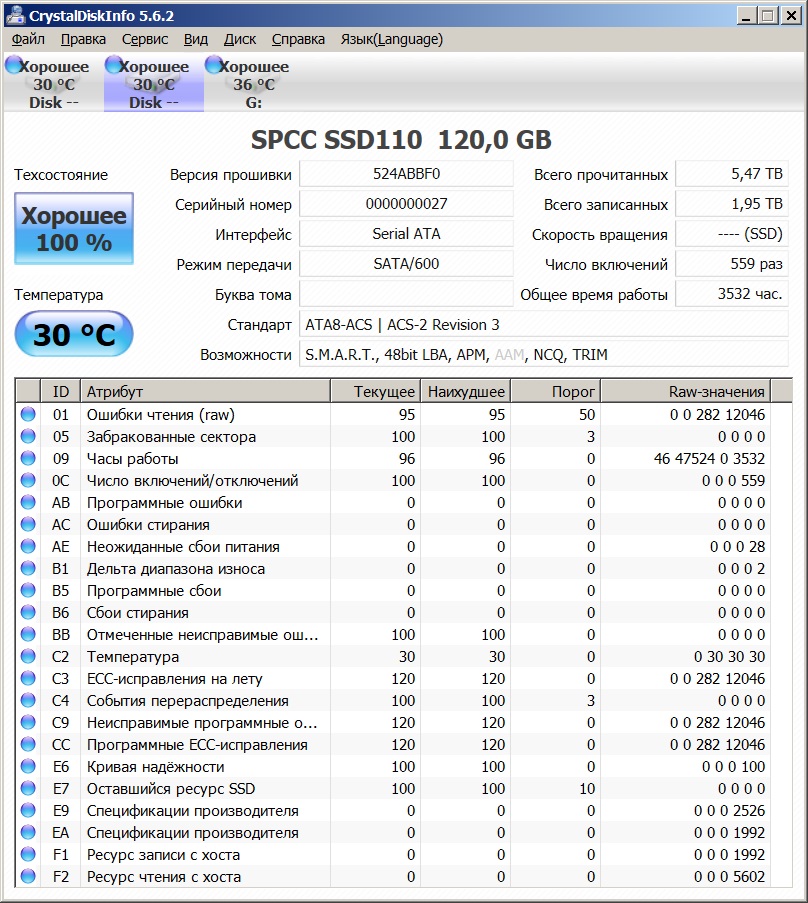The height and width of the screenshot is (903, 808).
Task: Click status orb for Забракованные сектора
Action: click(x=28, y=436)
